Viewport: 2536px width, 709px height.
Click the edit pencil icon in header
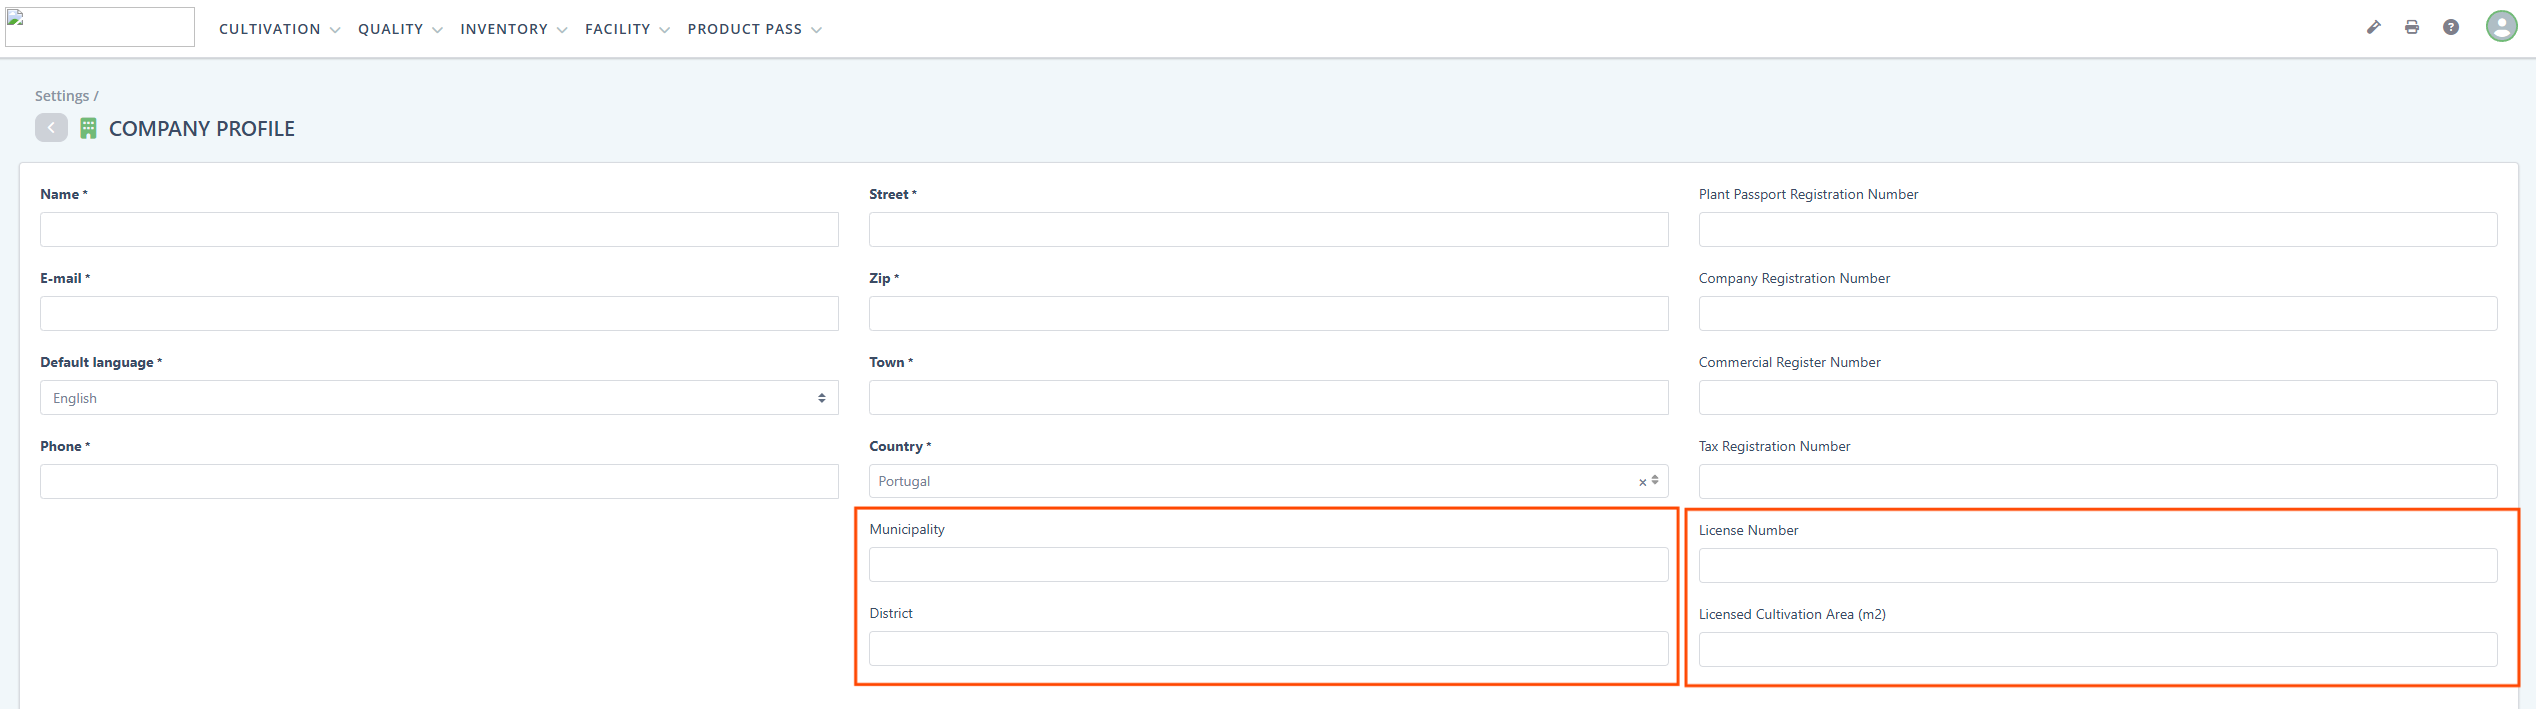[2373, 28]
